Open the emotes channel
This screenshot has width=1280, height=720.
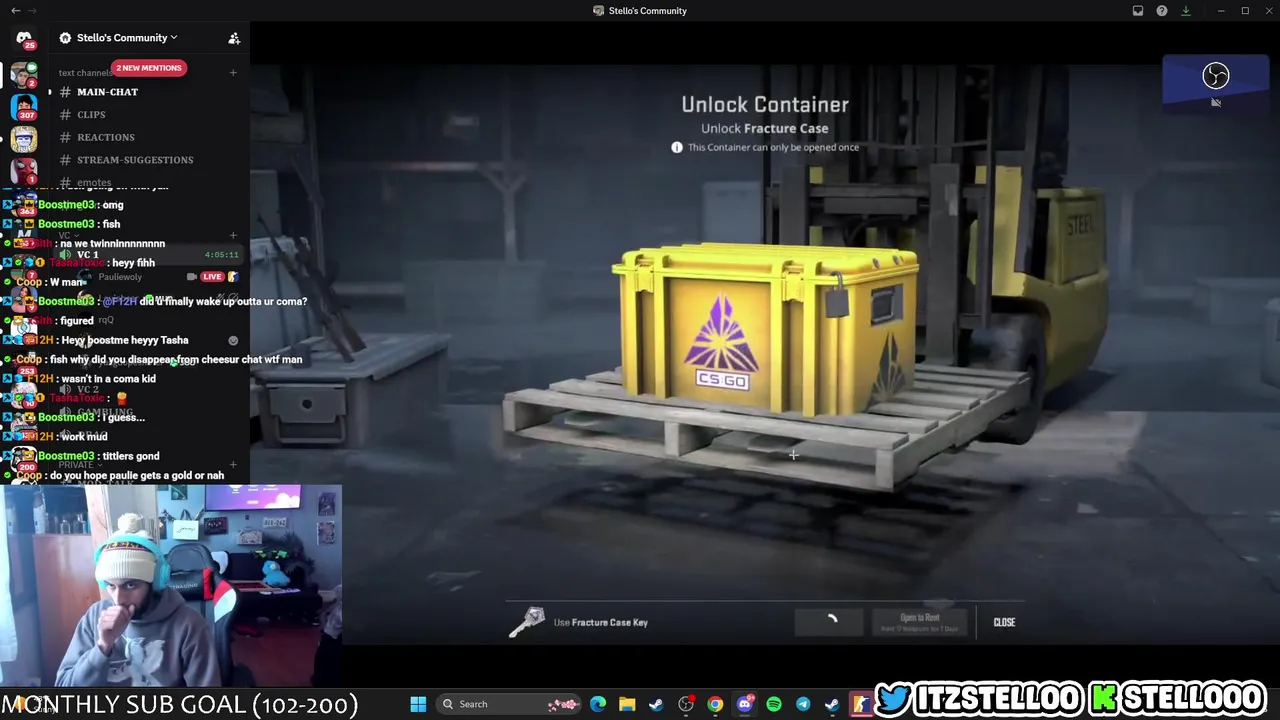(x=94, y=182)
